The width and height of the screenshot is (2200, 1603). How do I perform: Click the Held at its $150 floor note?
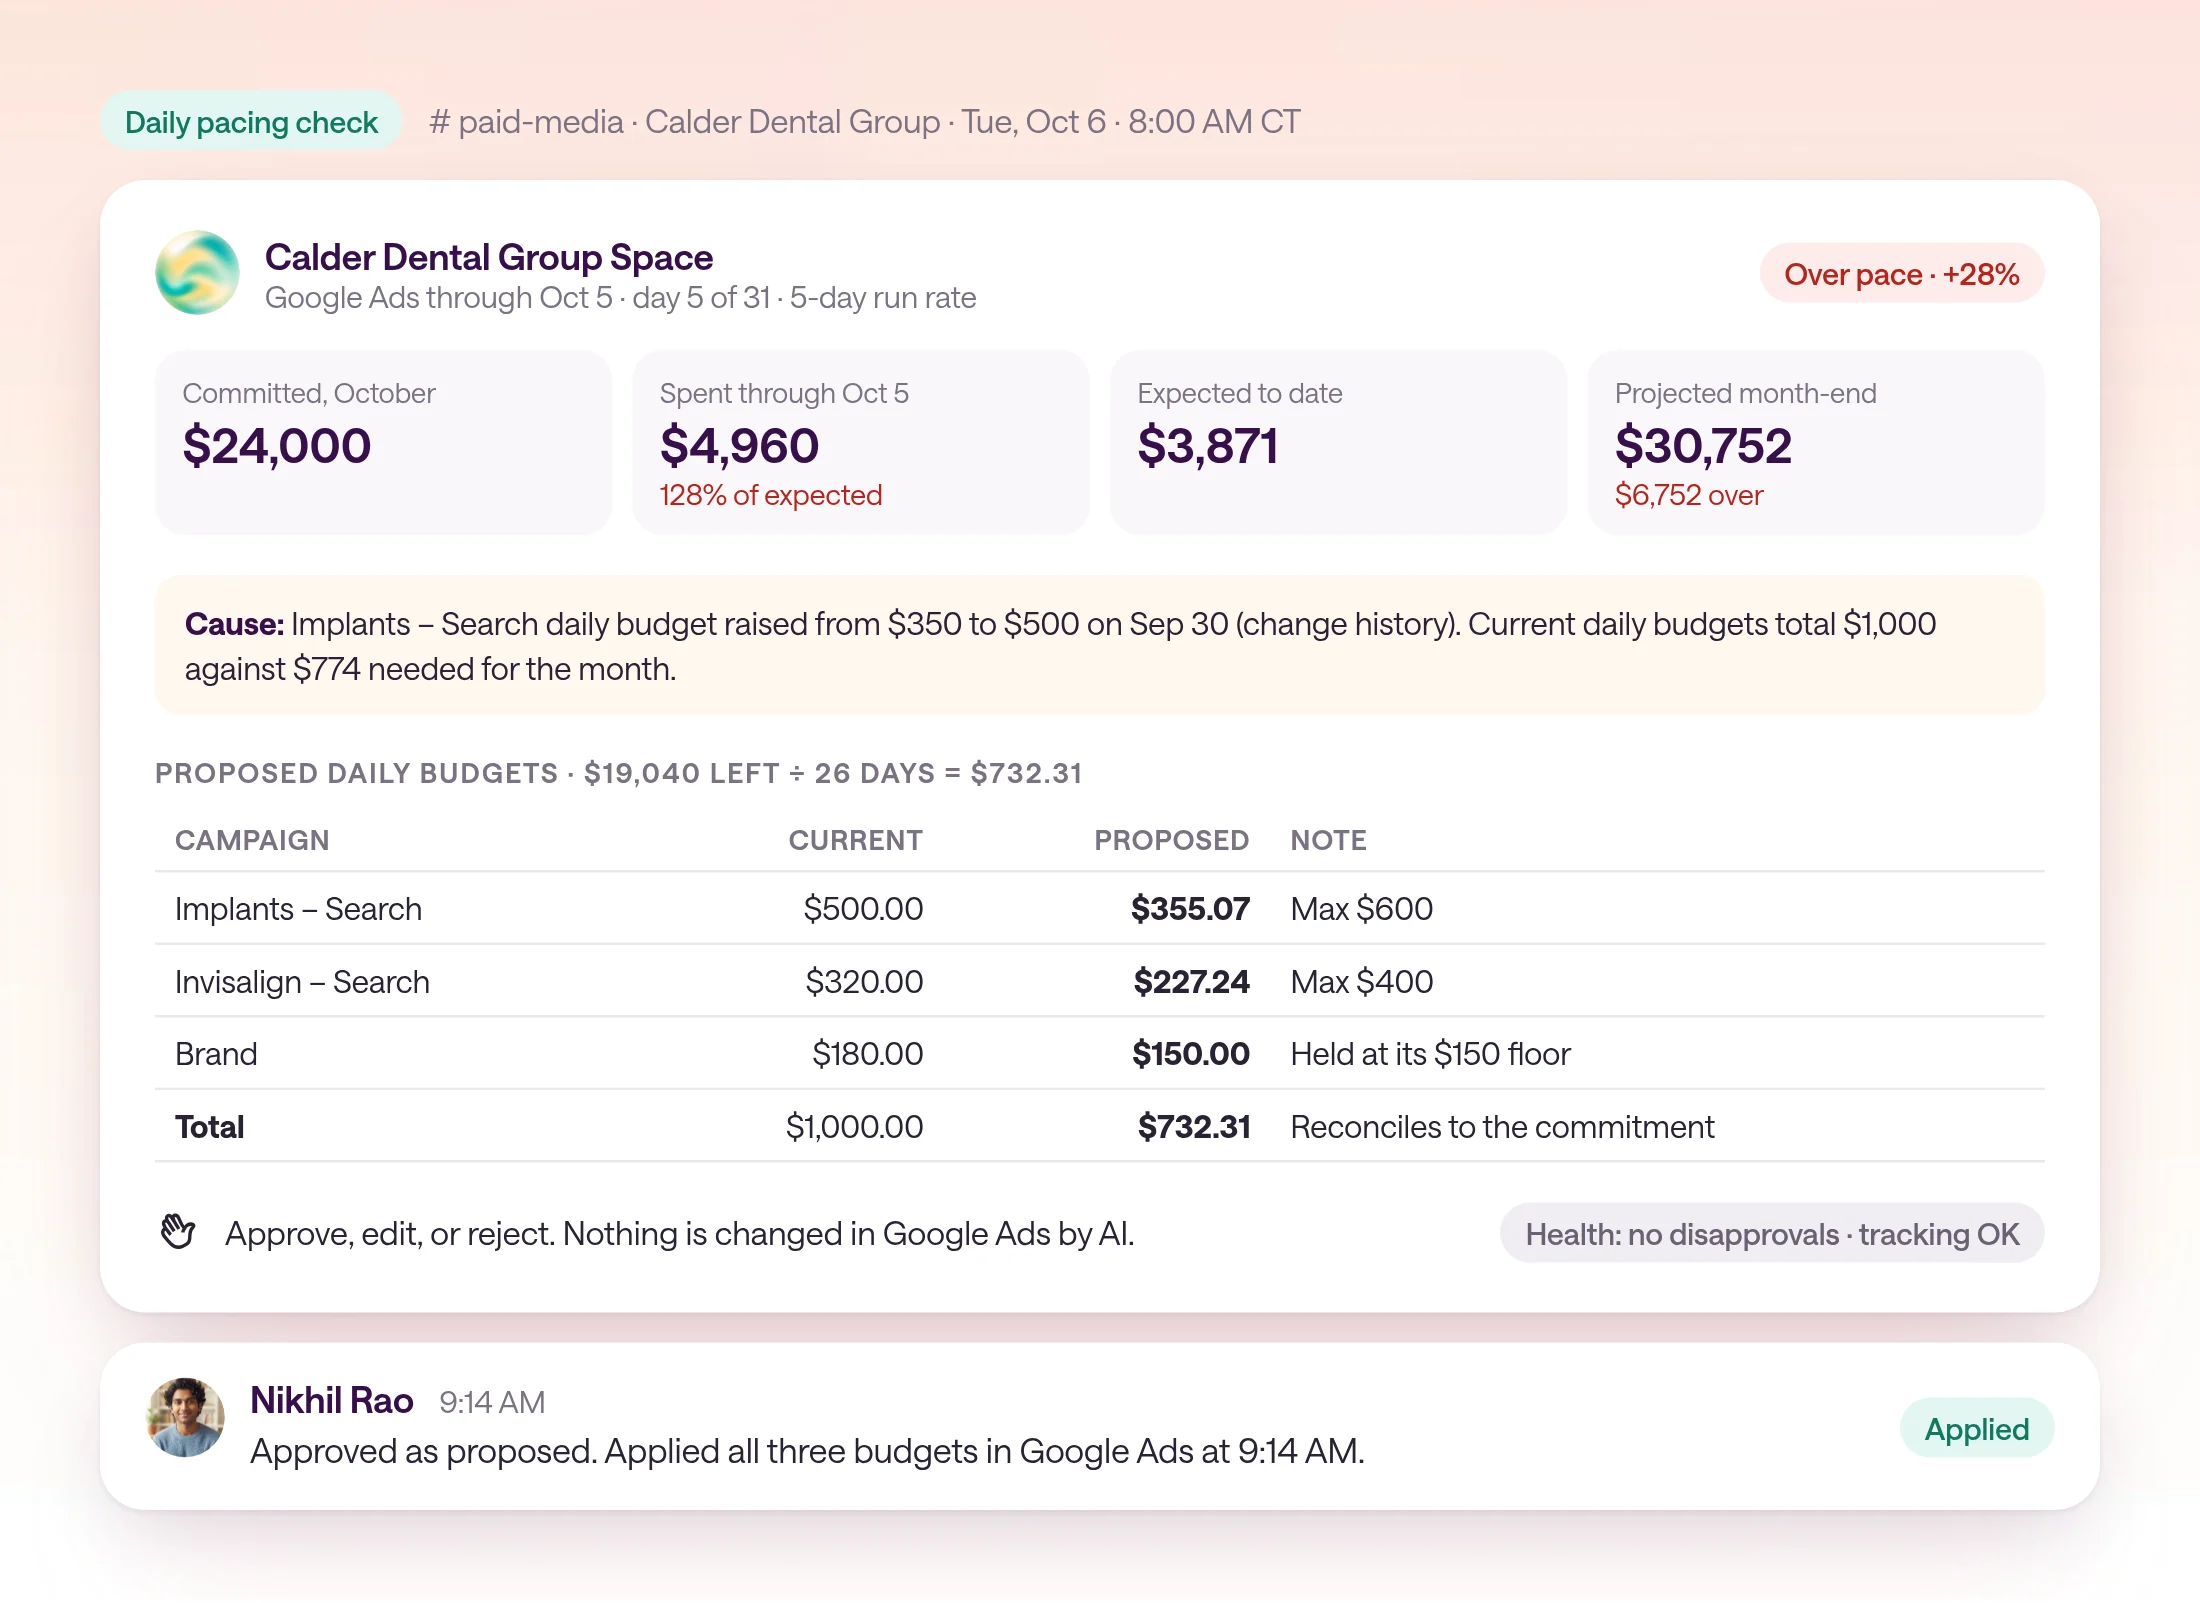[1431, 1054]
